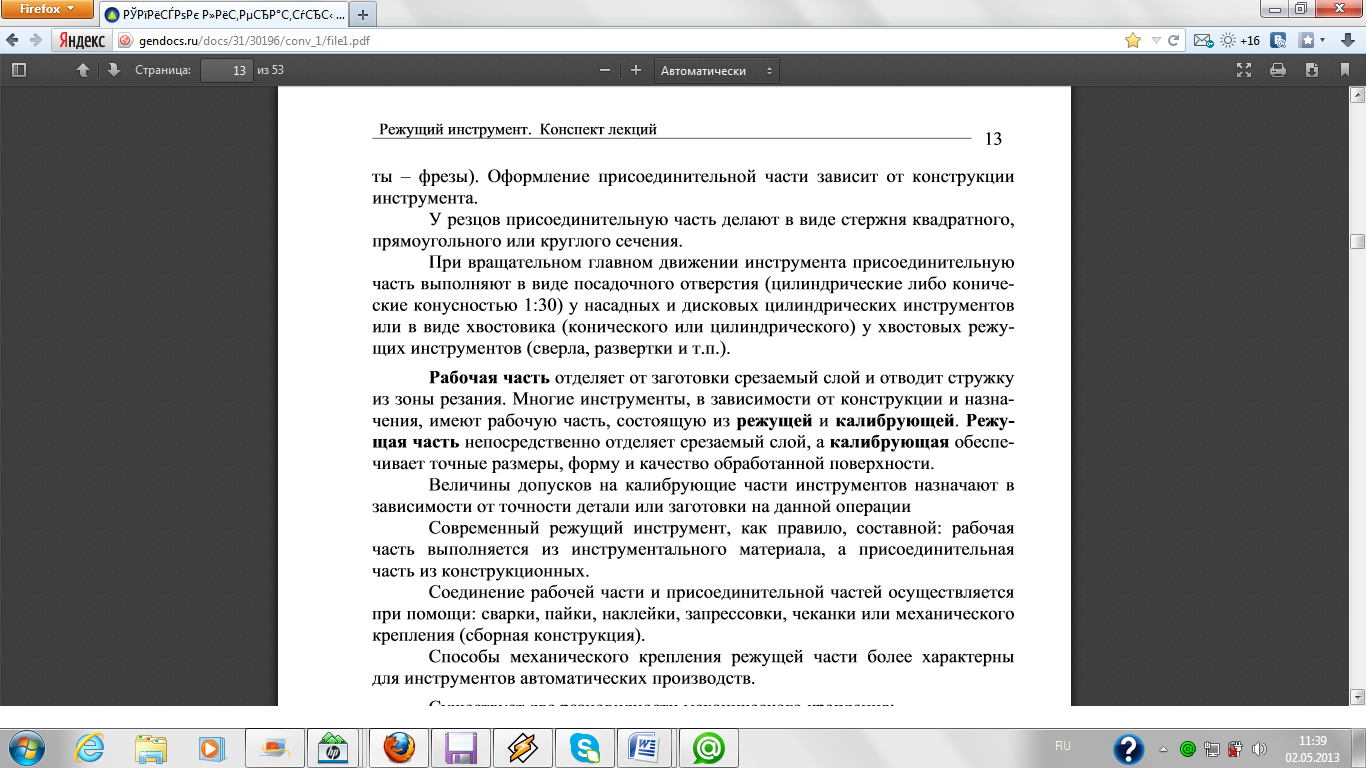1366x768 pixels.
Task: Open Skype from the taskbar
Action: tap(585, 747)
